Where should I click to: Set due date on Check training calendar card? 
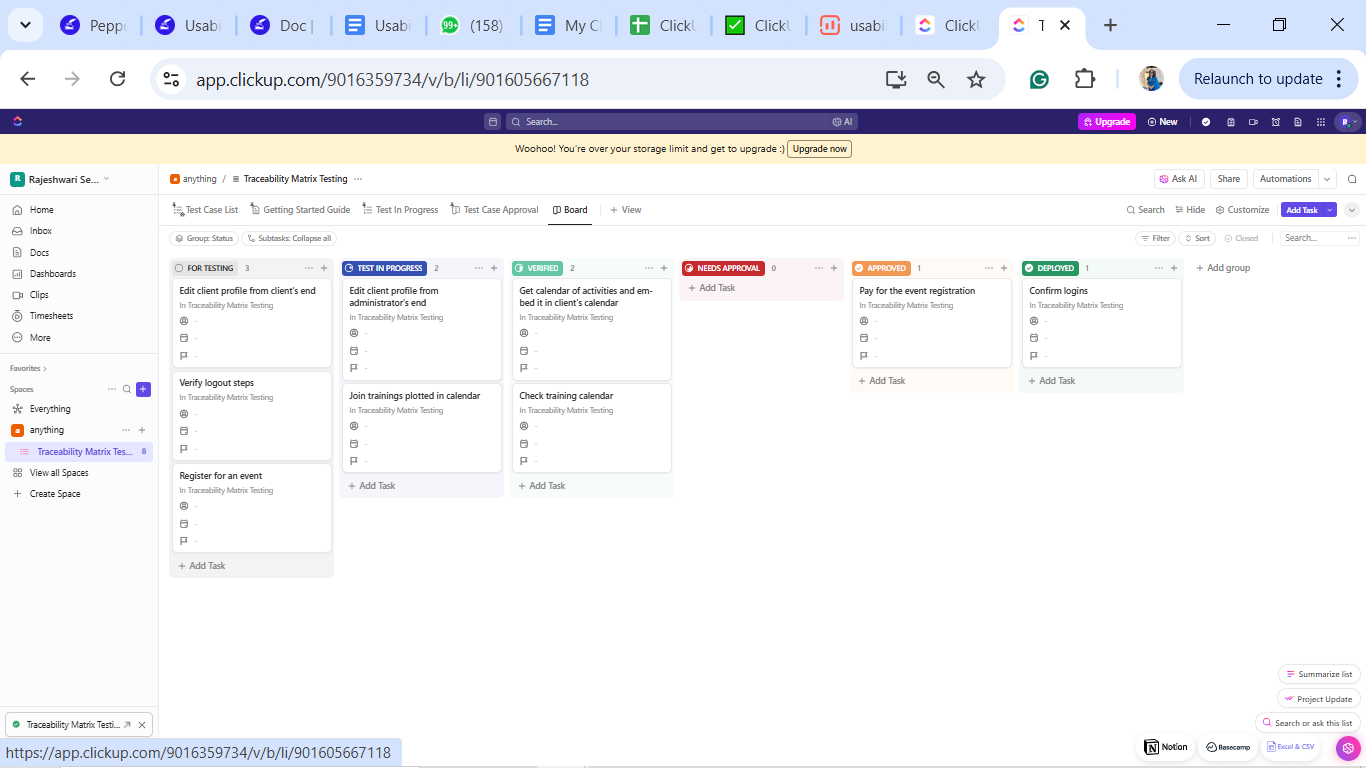[524, 443]
